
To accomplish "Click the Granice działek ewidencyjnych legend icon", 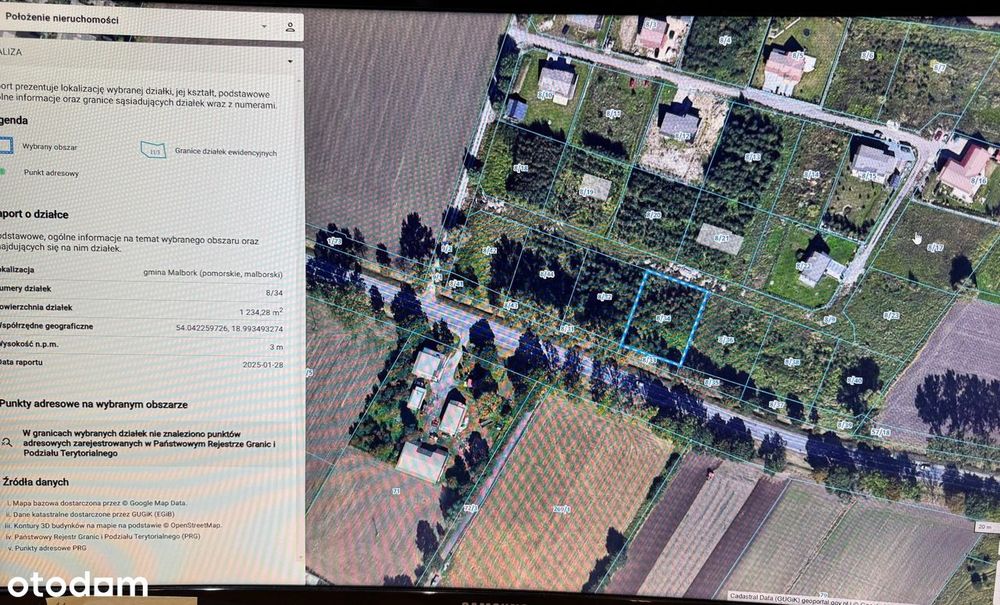I will (x=153, y=150).
